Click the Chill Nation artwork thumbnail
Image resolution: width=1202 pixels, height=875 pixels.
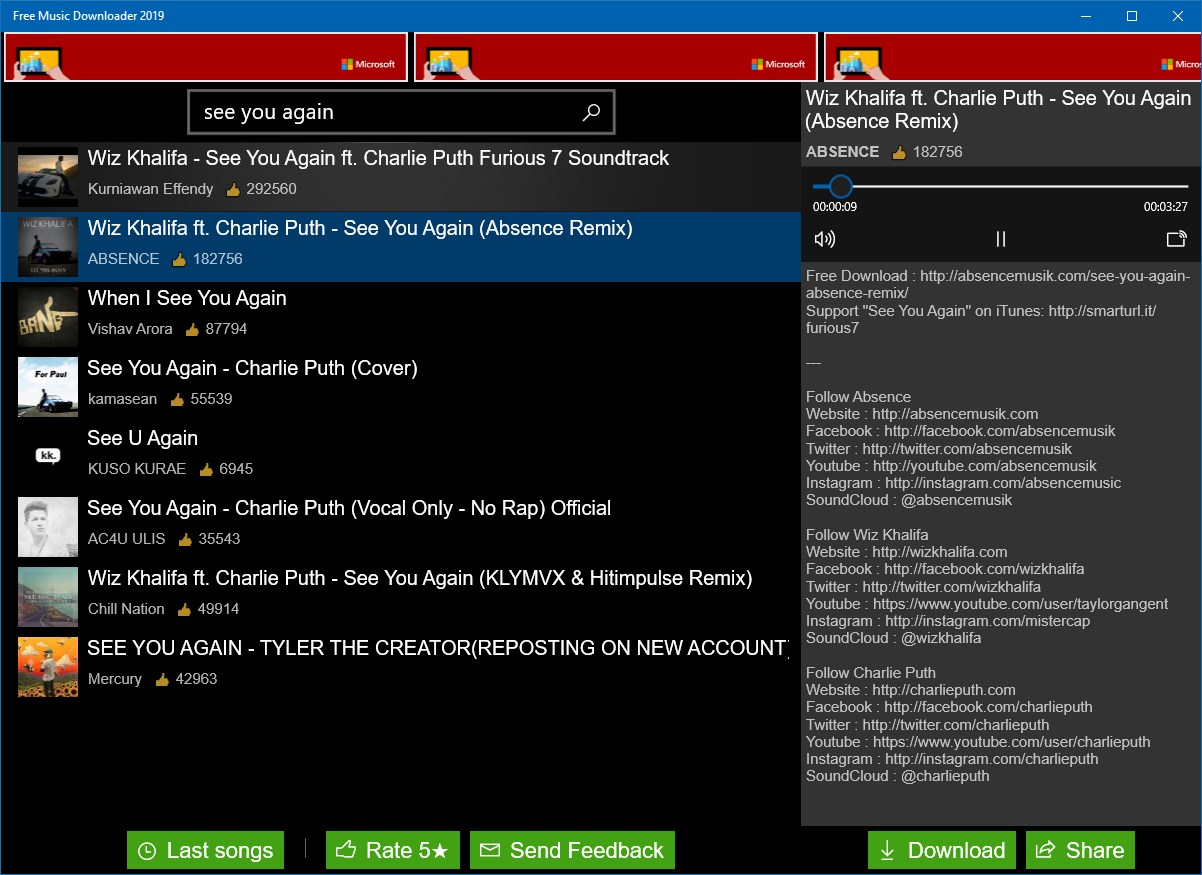48,597
